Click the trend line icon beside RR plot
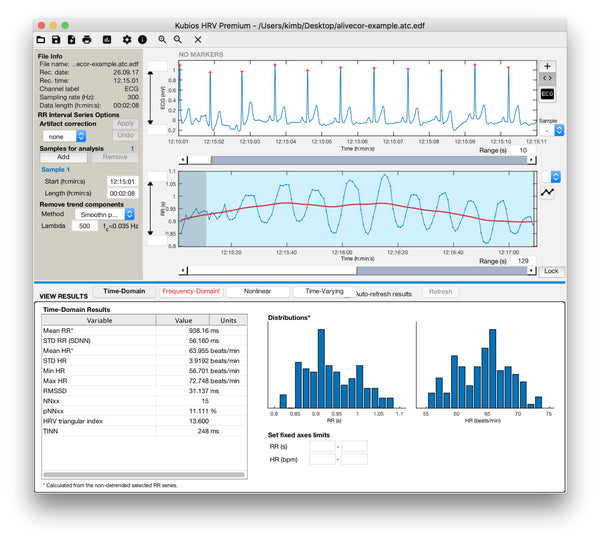Image resolution: width=600 pixels, height=541 pixels. [x=548, y=192]
